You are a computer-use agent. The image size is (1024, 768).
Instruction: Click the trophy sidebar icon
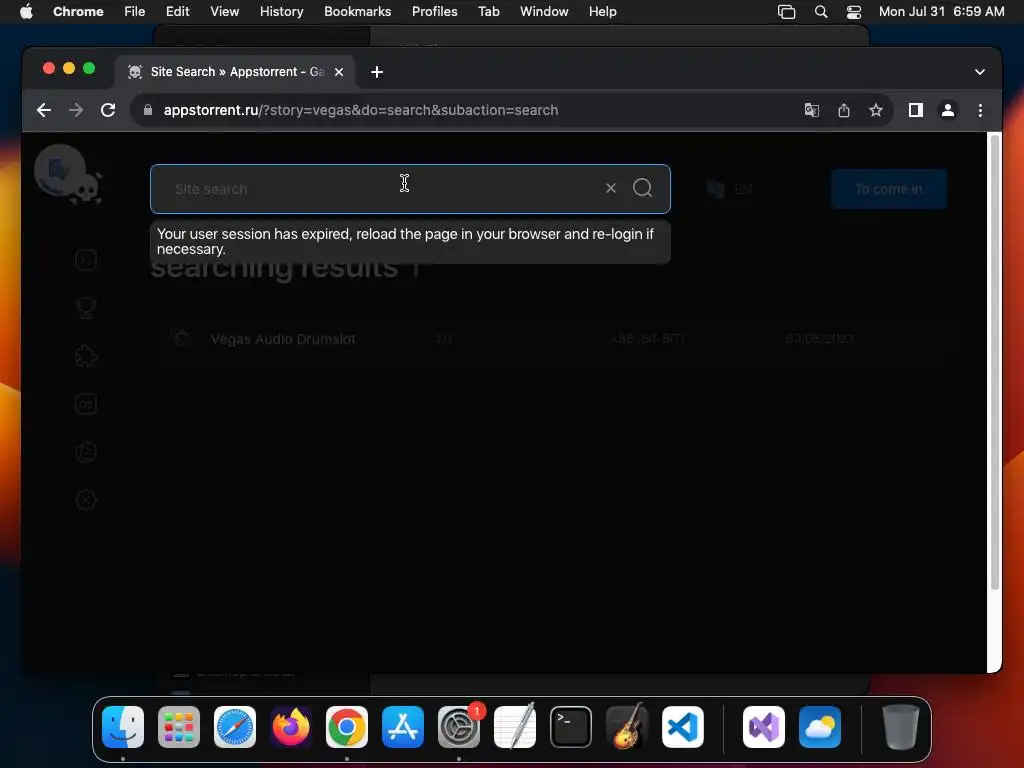pos(86,308)
